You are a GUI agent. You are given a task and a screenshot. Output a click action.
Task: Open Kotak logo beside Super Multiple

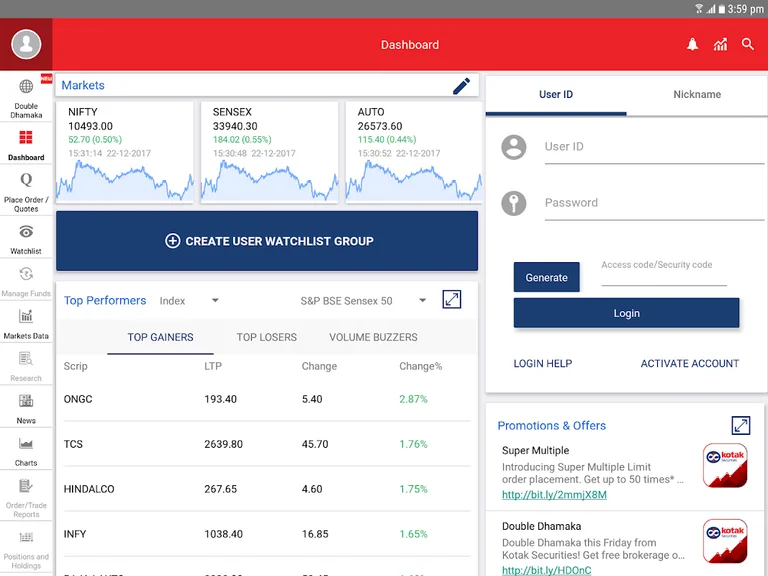(725, 465)
